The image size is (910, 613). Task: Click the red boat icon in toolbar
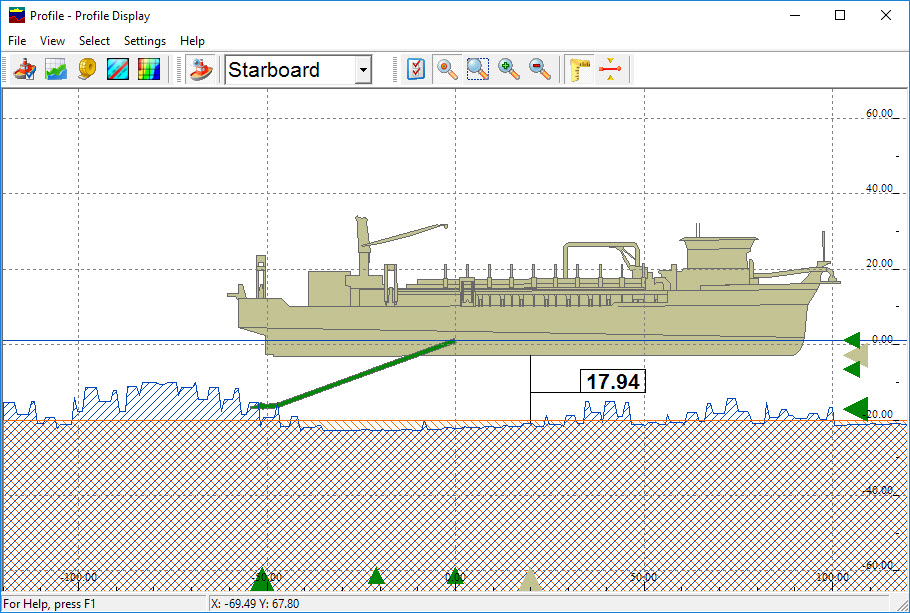pyautogui.click(x=25, y=70)
